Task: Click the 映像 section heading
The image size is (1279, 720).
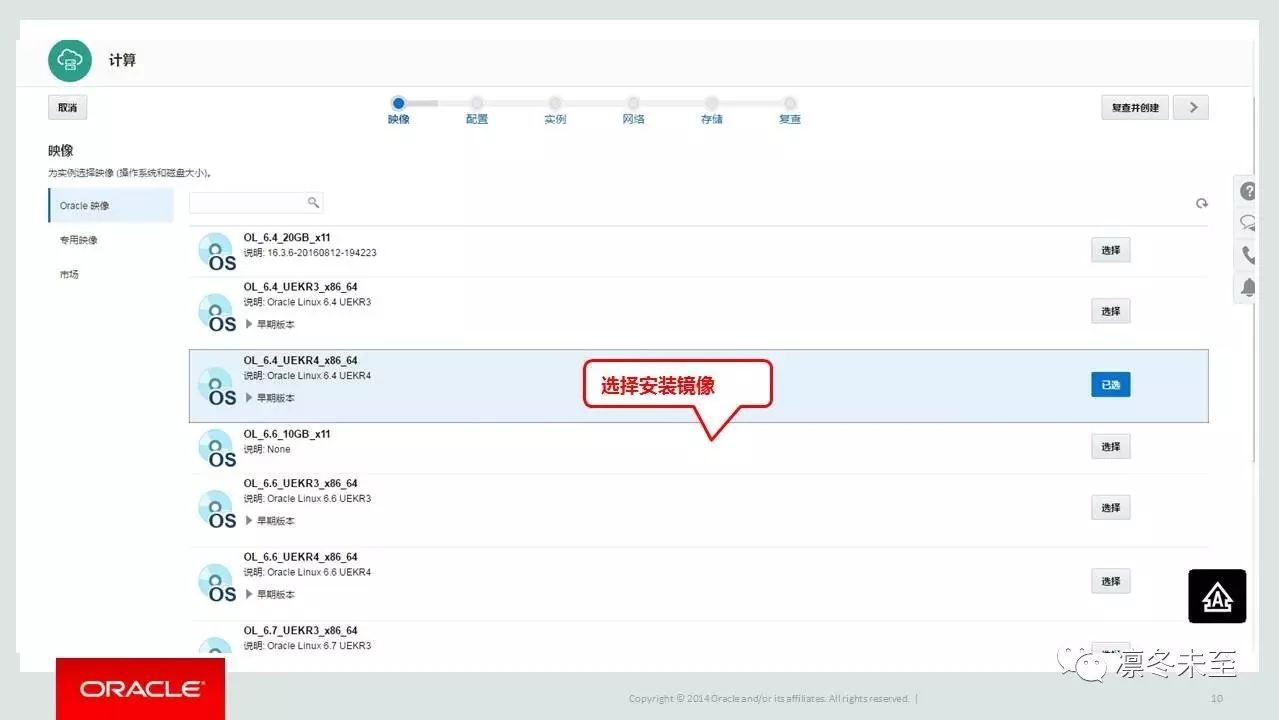Action: [61, 151]
